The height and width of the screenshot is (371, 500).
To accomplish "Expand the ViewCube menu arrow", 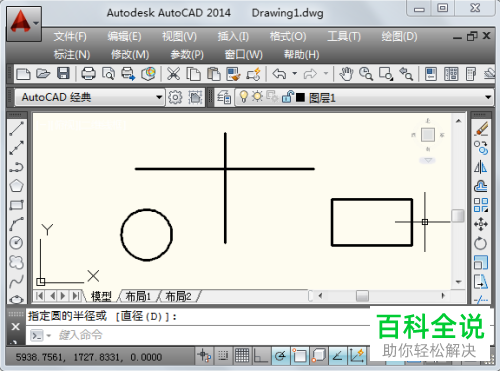I will [x=428, y=160].
